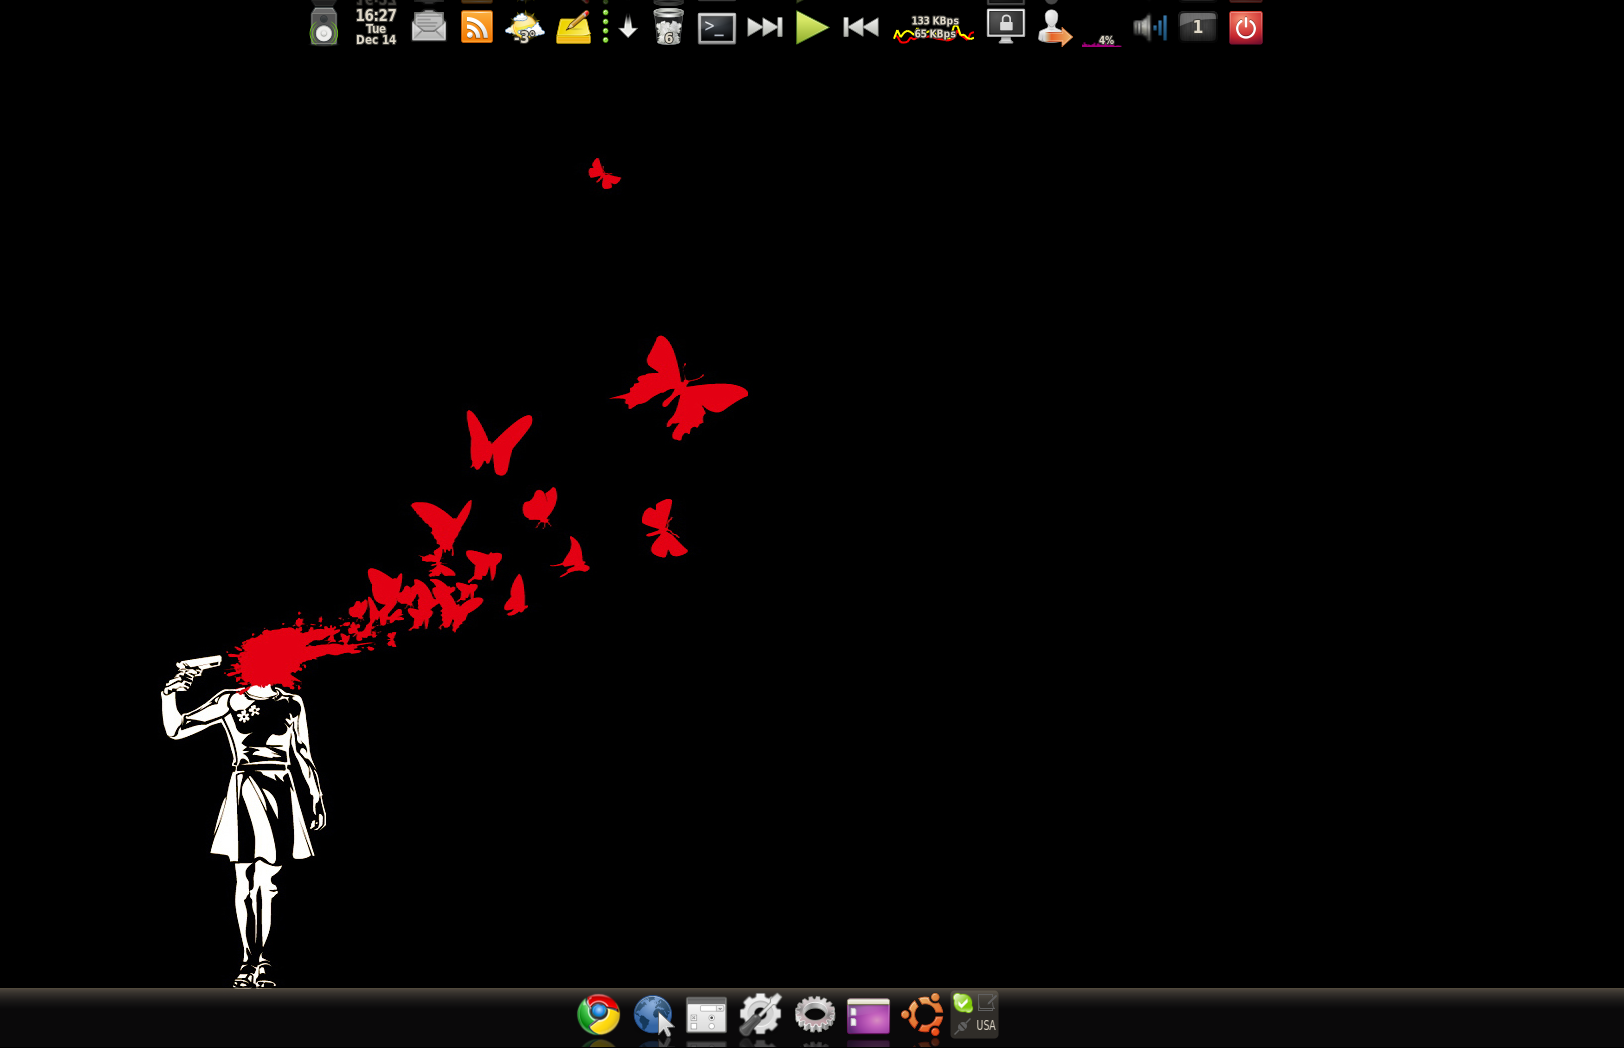The width and height of the screenshot is (1624, 1048).
Task: Open the preferences window icon in dock
Action: (x=707, y=1015)
